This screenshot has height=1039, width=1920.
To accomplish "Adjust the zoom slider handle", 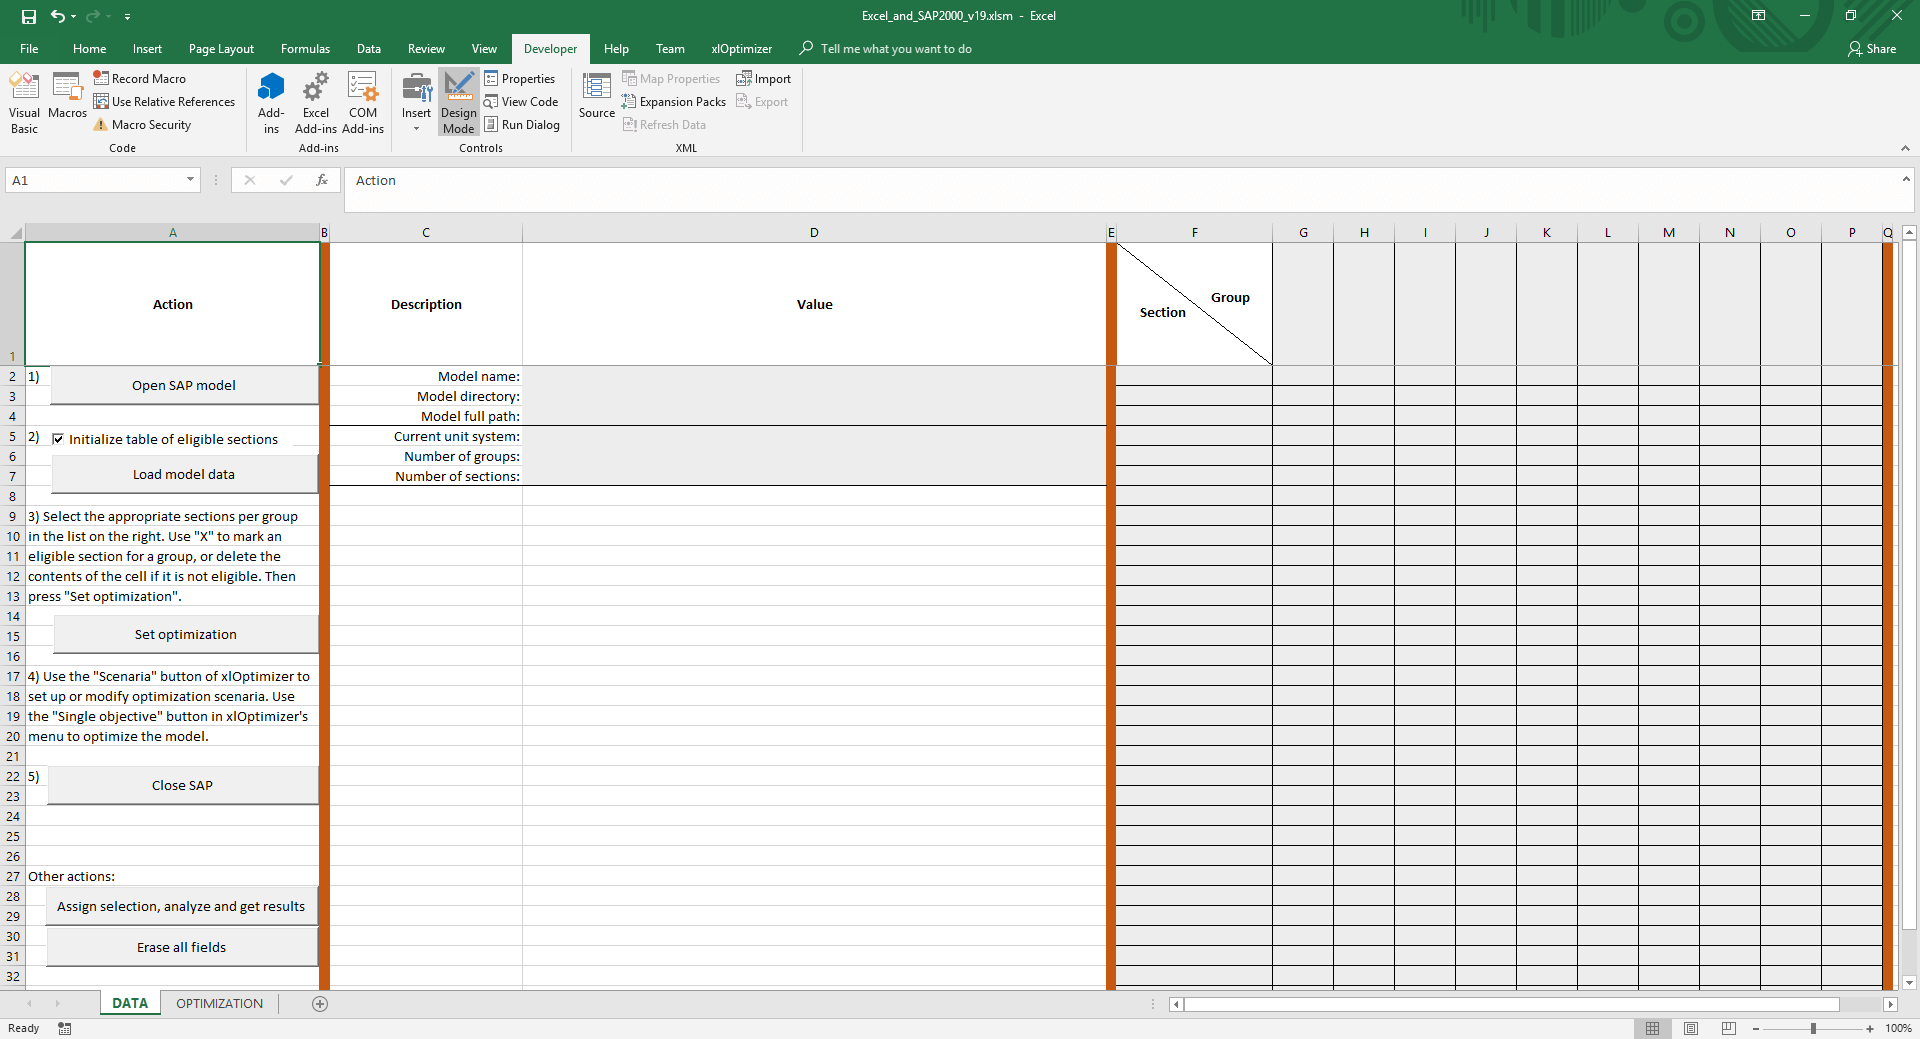I will 1813,1029.
